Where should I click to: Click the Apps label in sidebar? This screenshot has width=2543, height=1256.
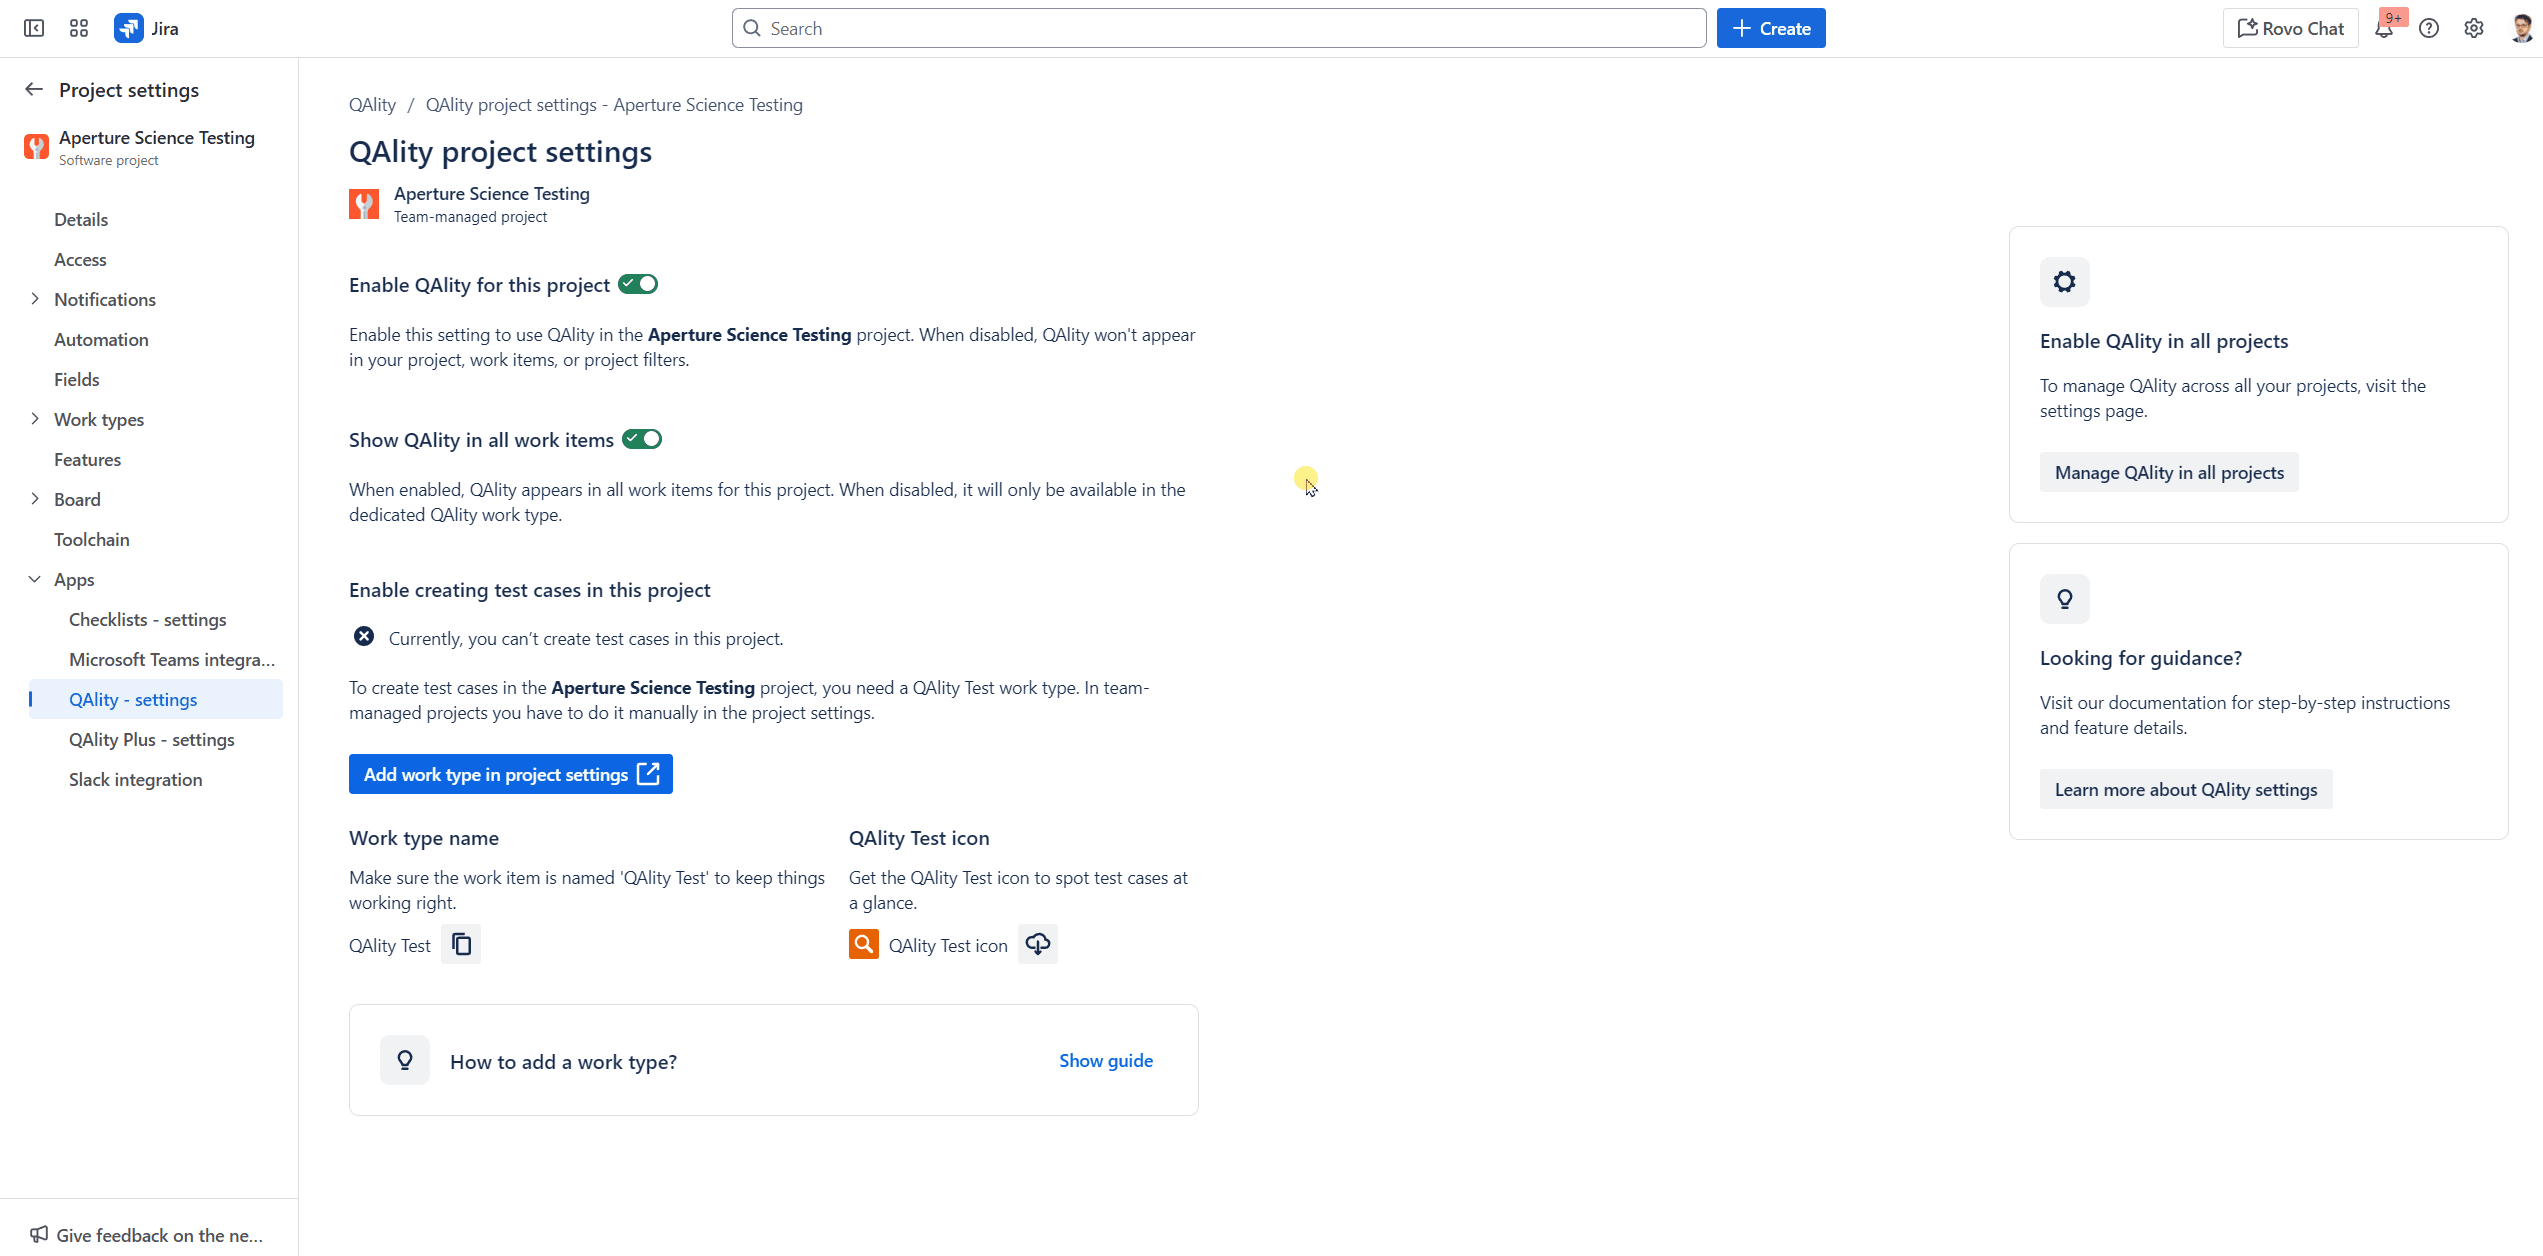74,579
